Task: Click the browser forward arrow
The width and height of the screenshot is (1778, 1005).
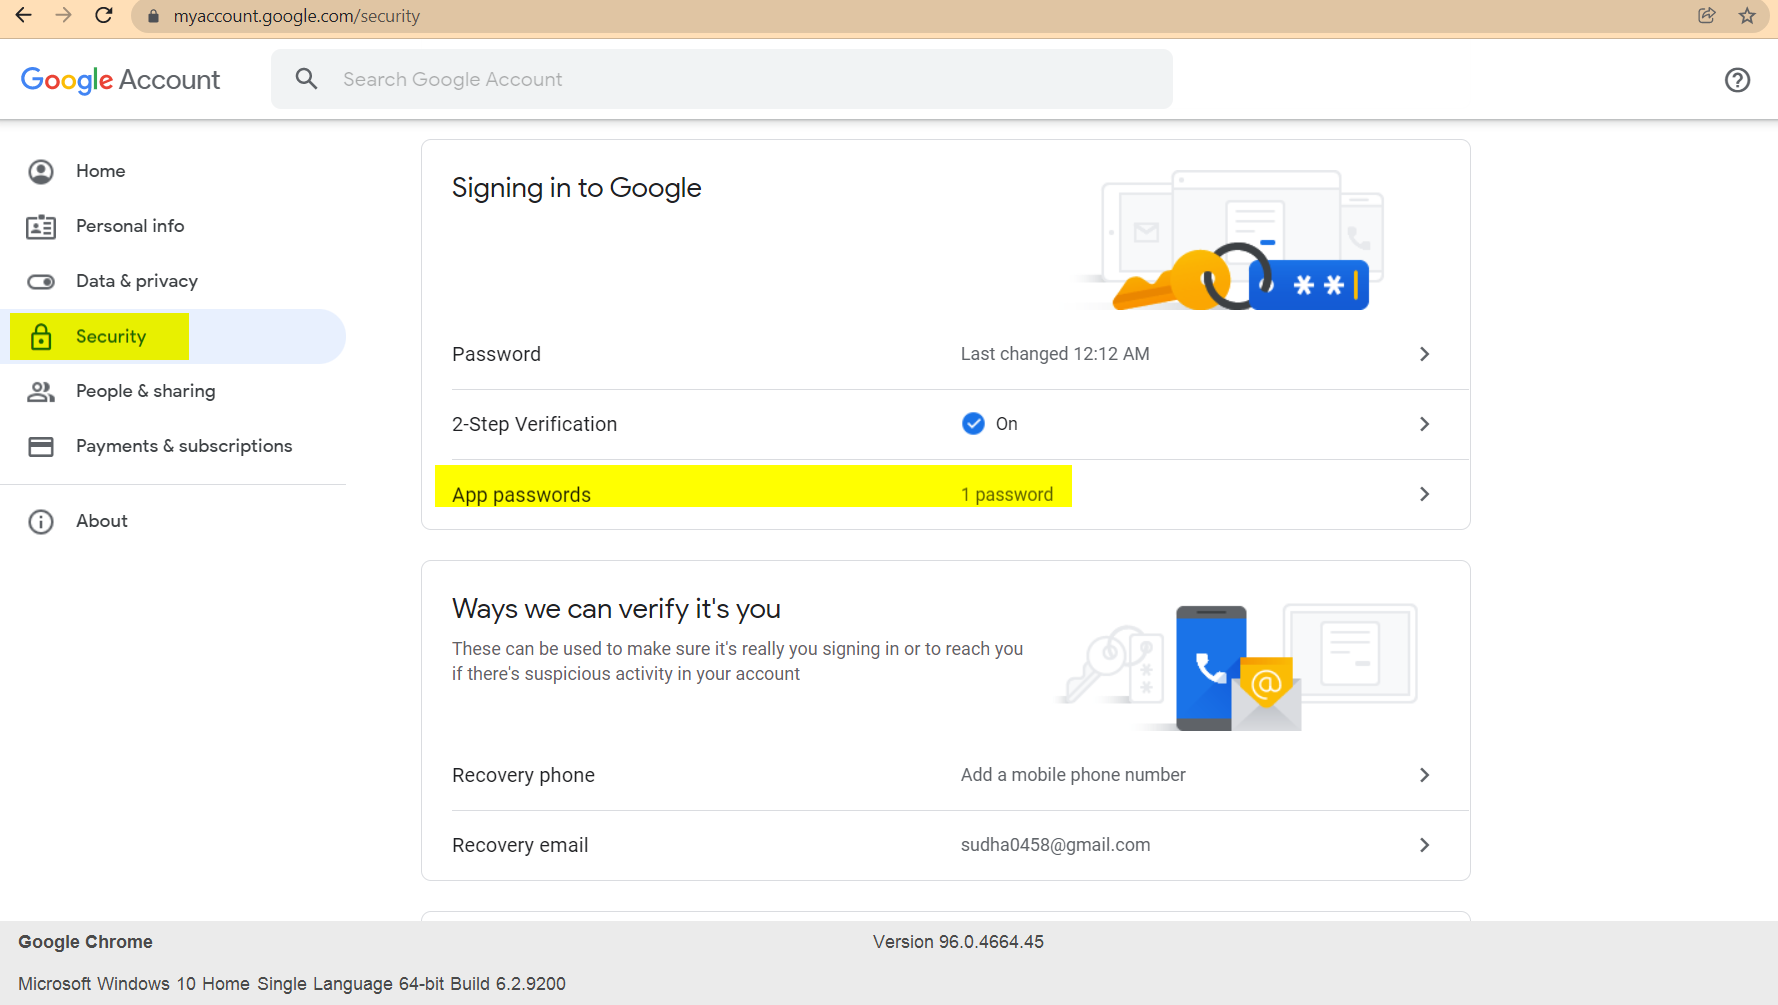Action: tap(63, 15)
